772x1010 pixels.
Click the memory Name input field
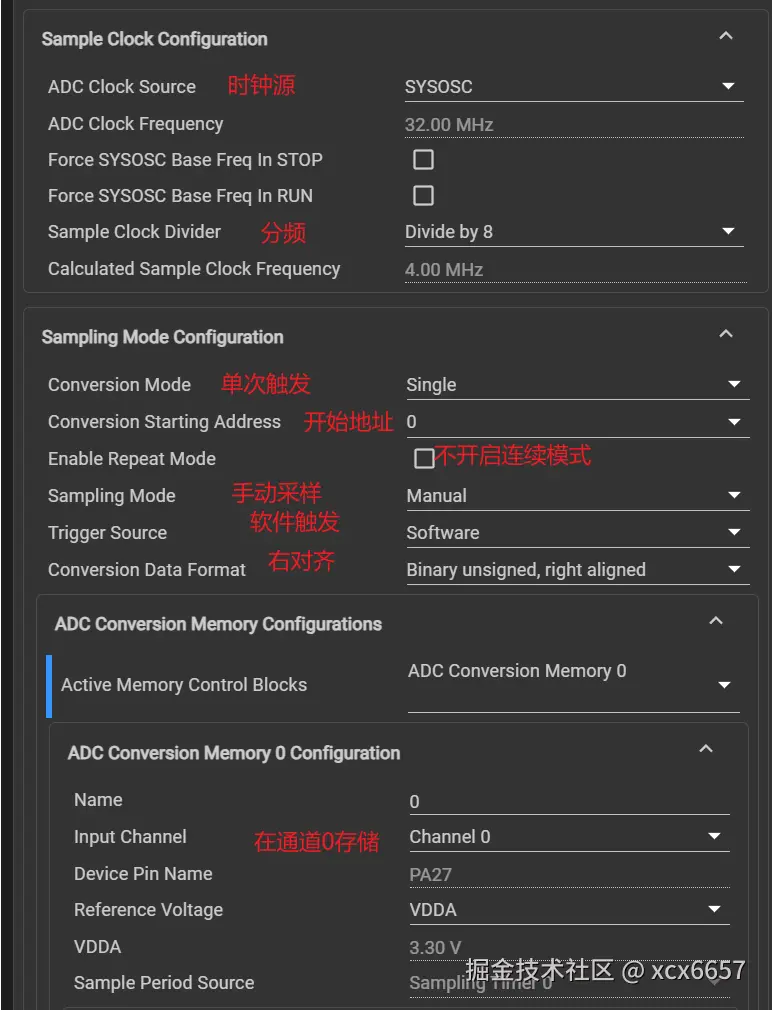pos(568,802)
